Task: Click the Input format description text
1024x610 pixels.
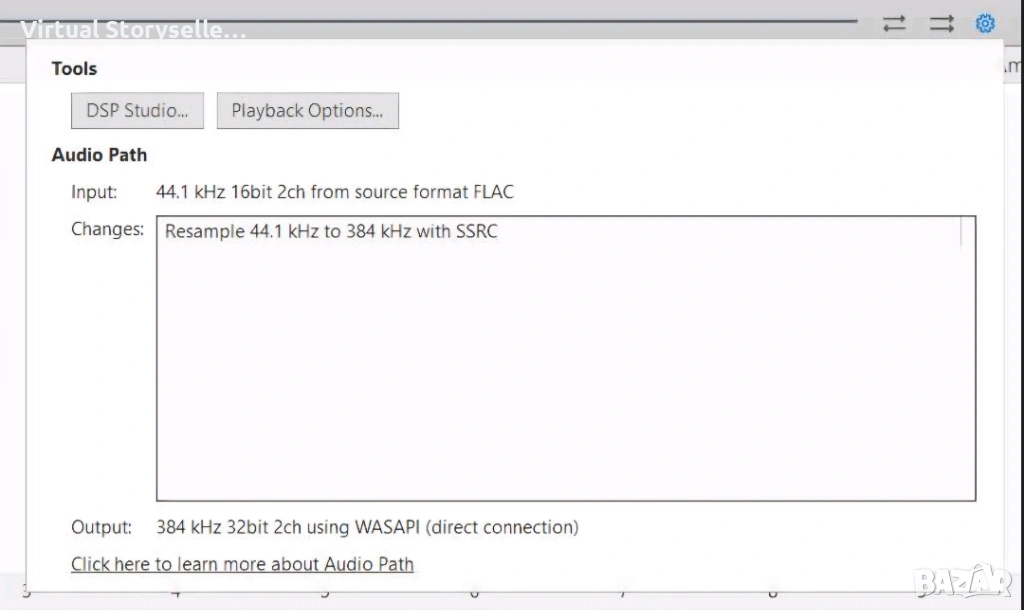Action: point(335,191)
